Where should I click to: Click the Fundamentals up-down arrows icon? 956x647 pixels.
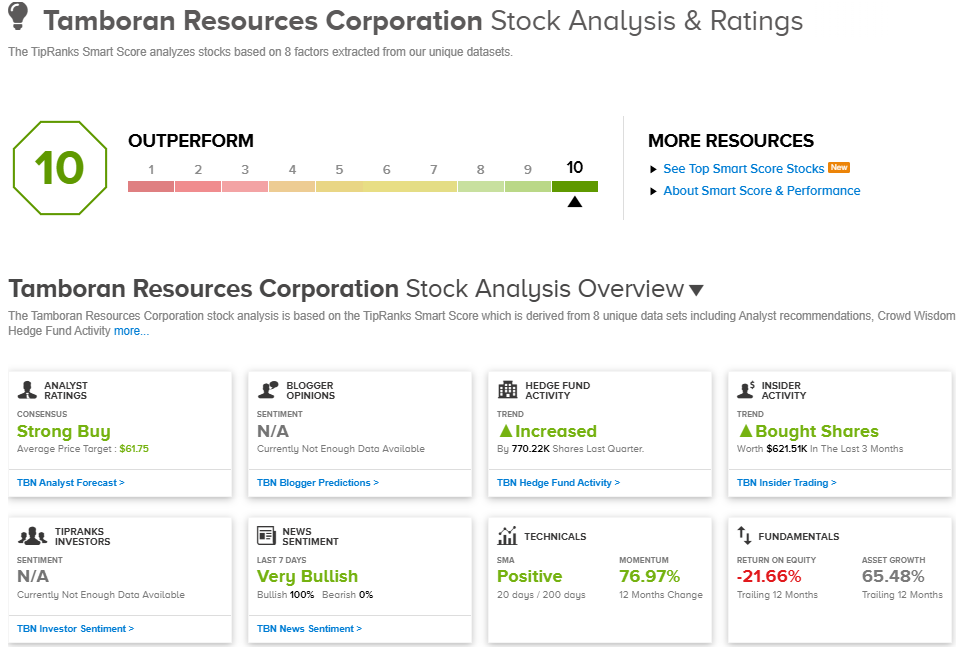point(744,536)
